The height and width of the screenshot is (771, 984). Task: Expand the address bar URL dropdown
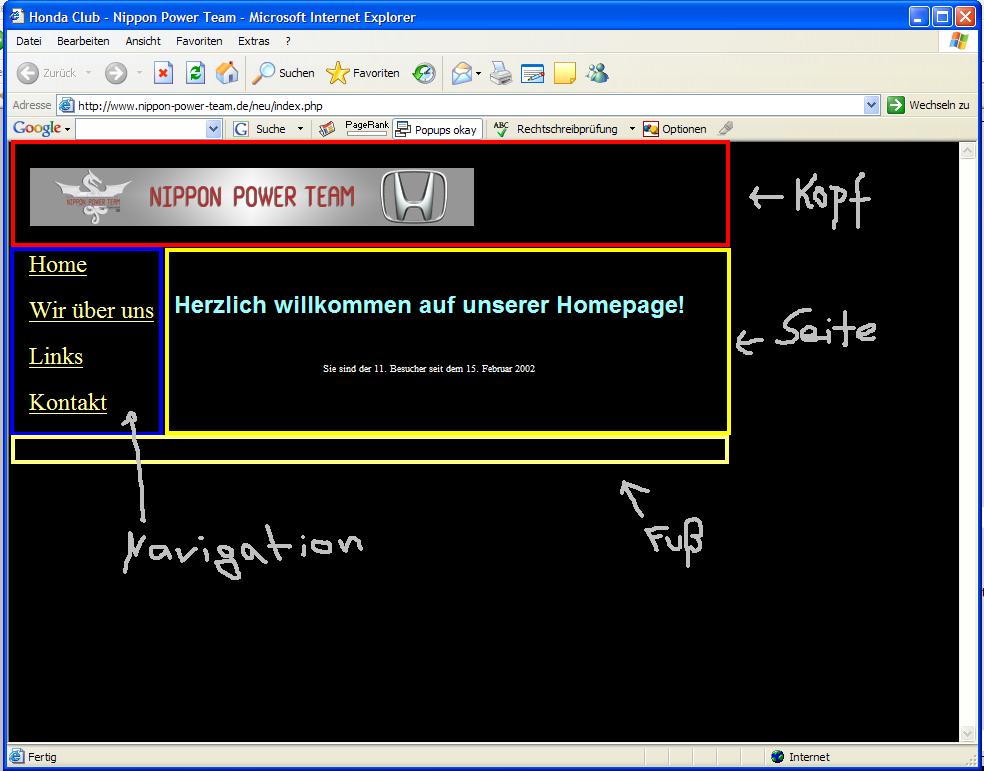pyautogui.click(x=870, y=105)
